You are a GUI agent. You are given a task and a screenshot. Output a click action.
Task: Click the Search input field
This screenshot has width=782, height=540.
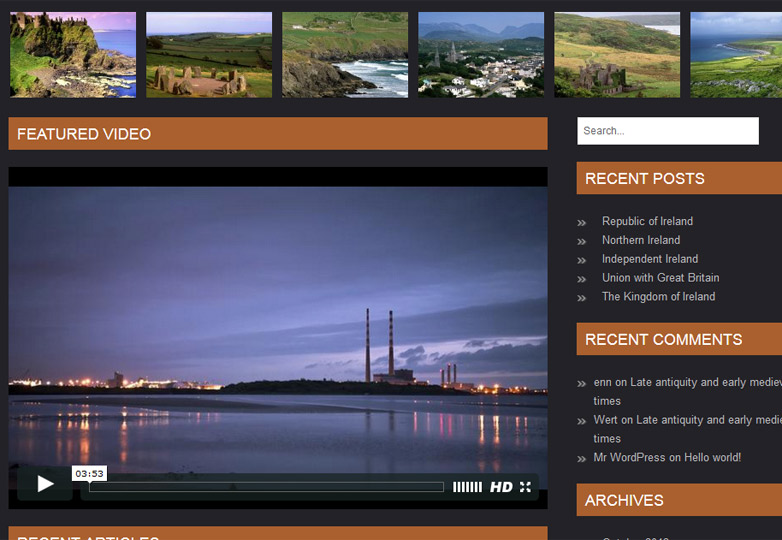tap(668, 131)
